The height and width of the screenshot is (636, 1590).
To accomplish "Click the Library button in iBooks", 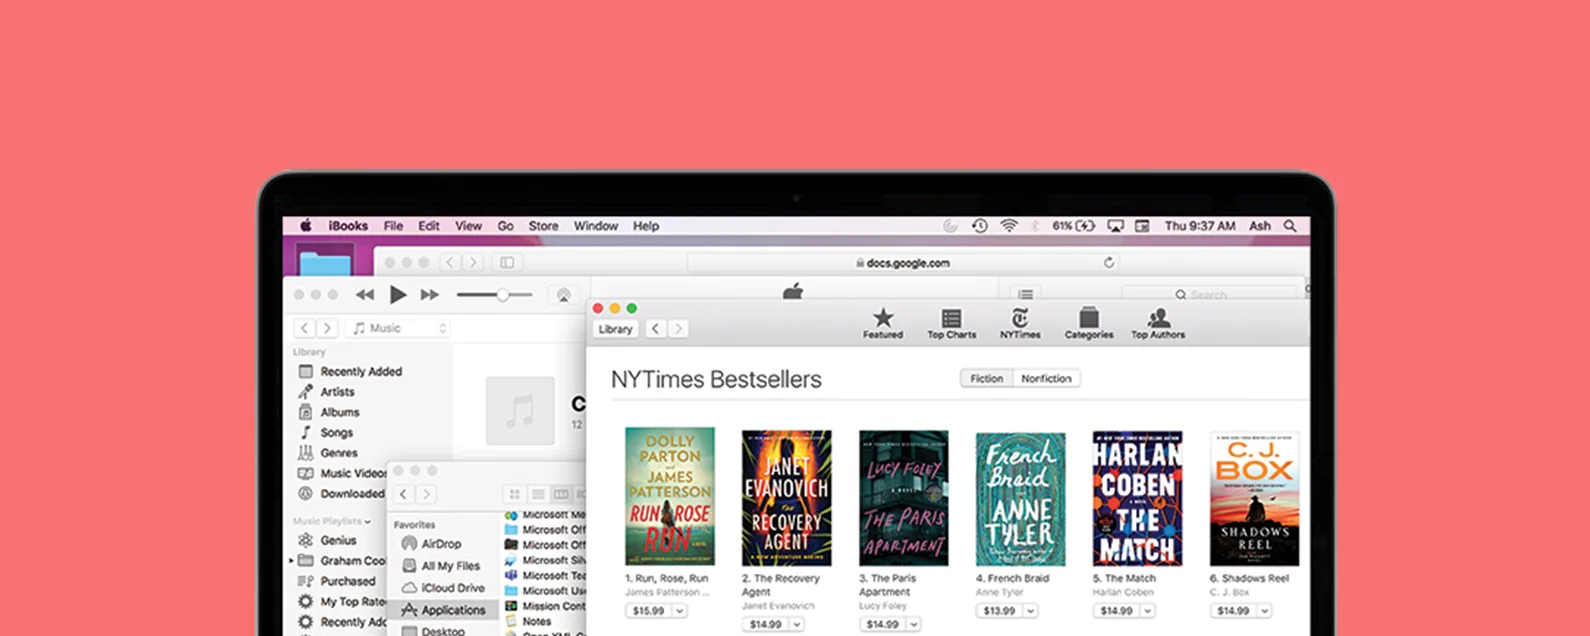I will point(615,329).
